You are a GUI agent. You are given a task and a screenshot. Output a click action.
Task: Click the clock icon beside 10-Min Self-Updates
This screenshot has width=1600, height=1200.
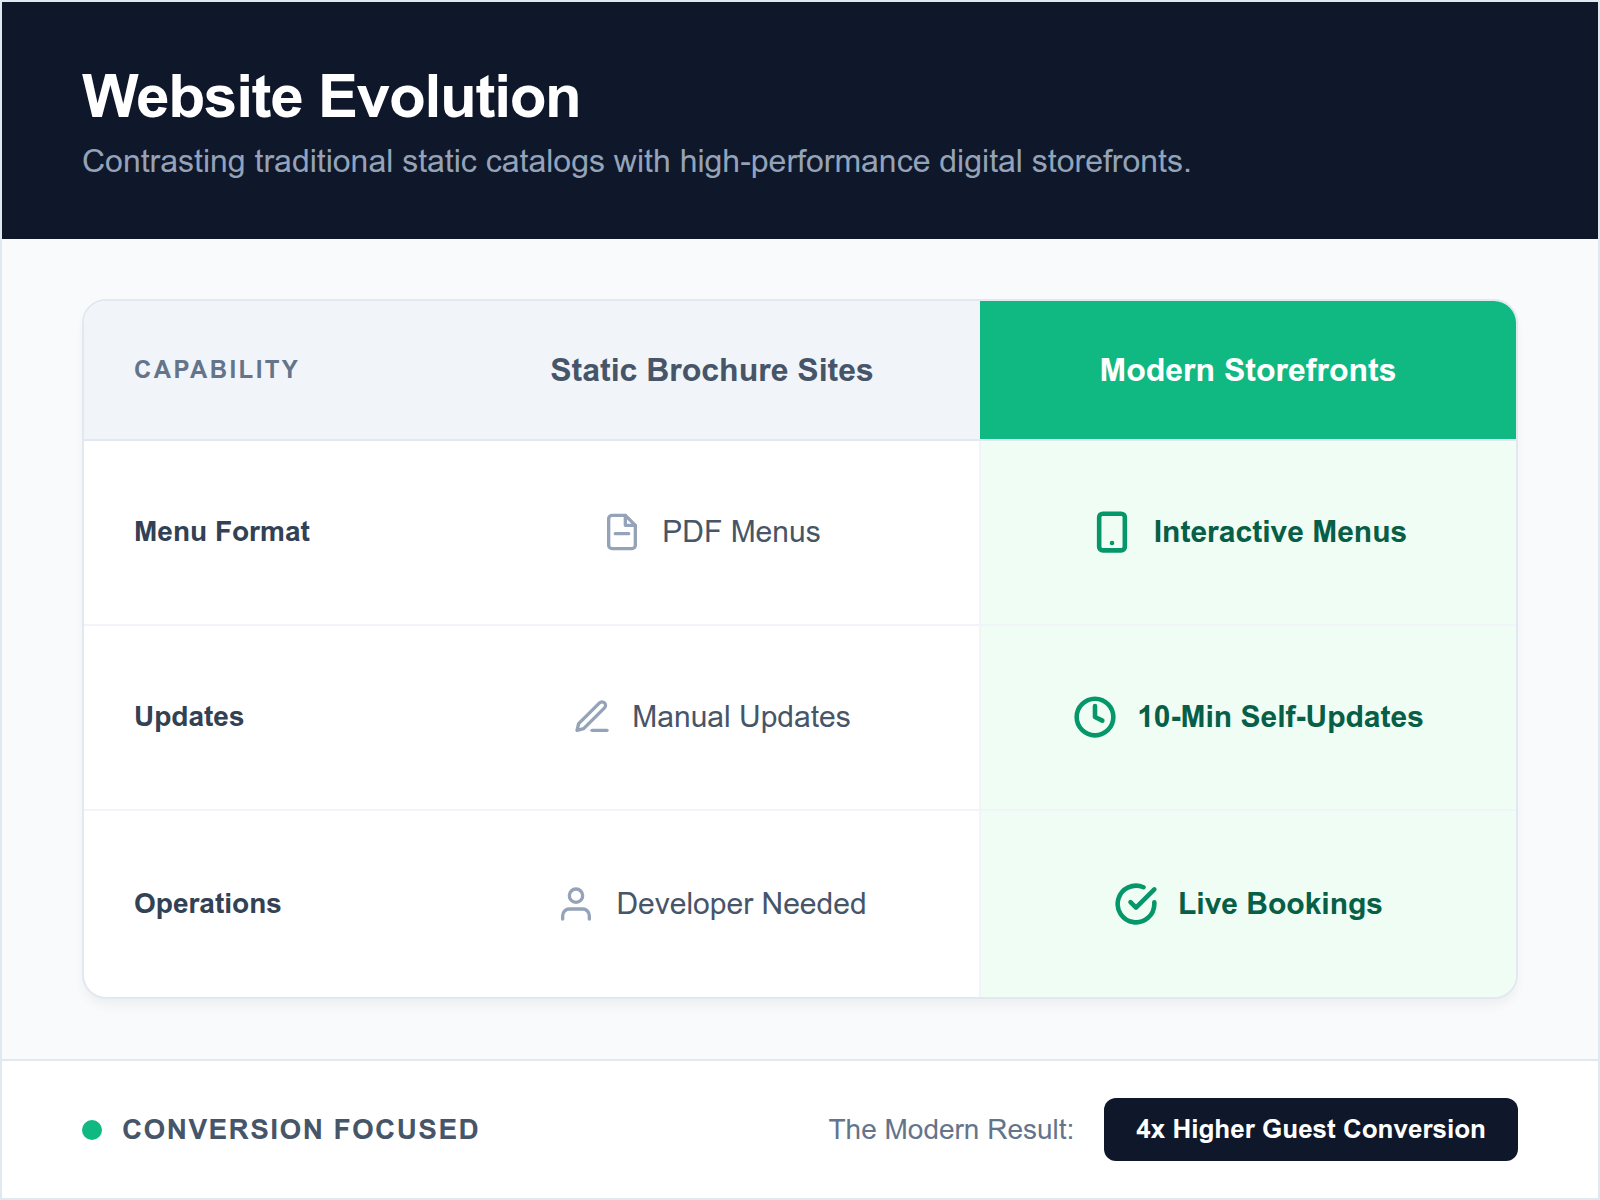[x=1097, y=717]
